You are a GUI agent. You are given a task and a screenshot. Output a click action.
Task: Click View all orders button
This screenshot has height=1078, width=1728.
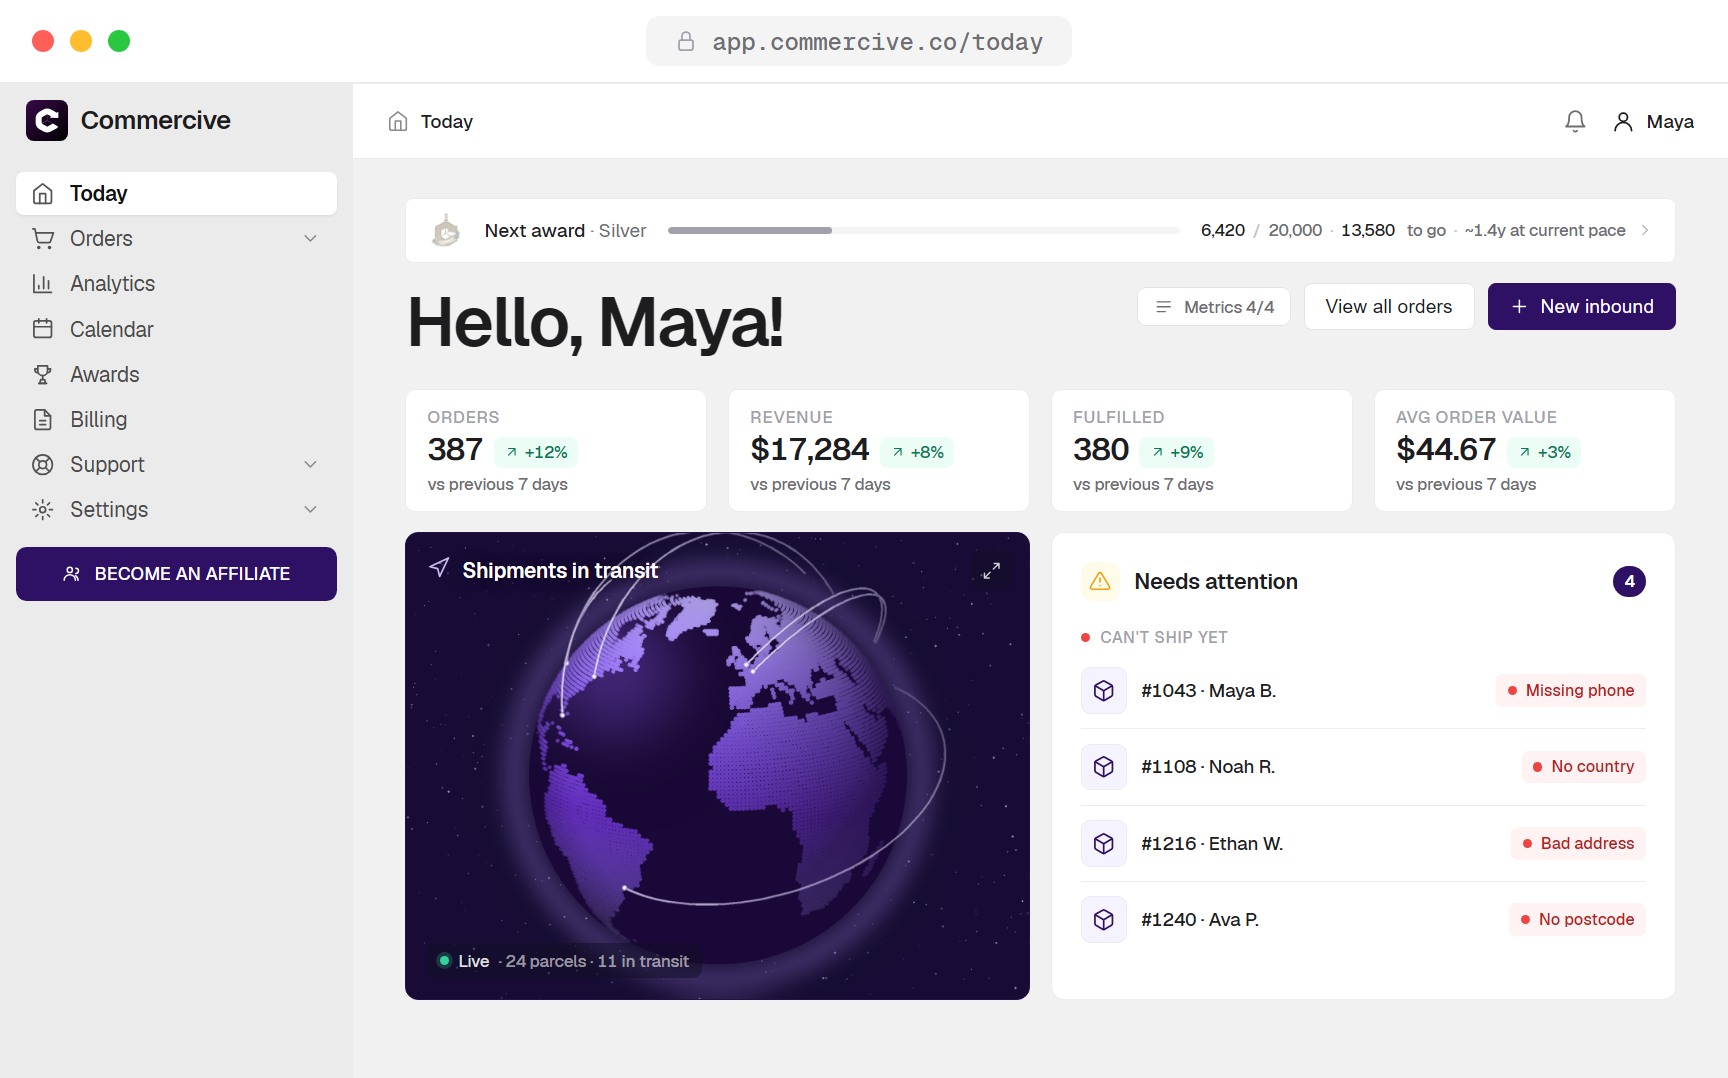tap(1389, 306)
